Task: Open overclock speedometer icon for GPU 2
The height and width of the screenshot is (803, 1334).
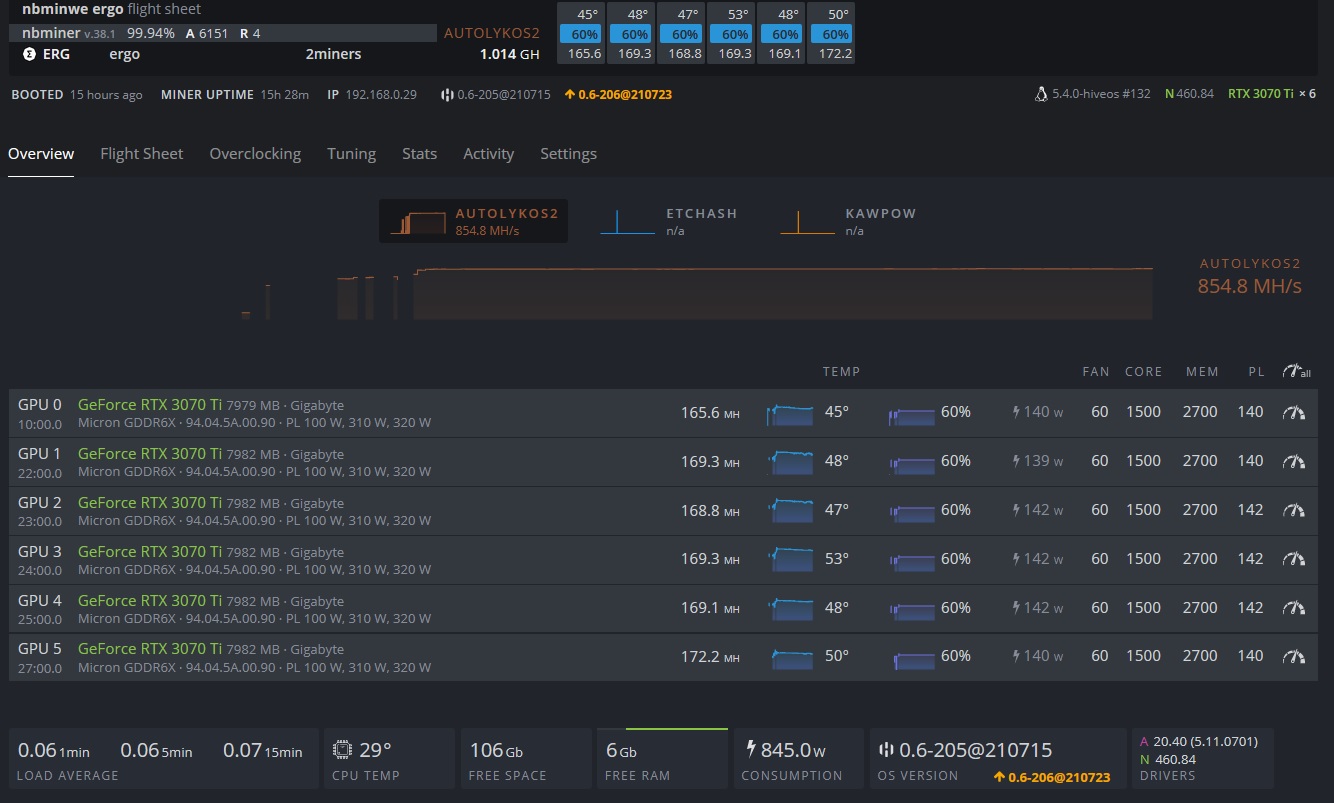Action: click(x=1294, y=510)
